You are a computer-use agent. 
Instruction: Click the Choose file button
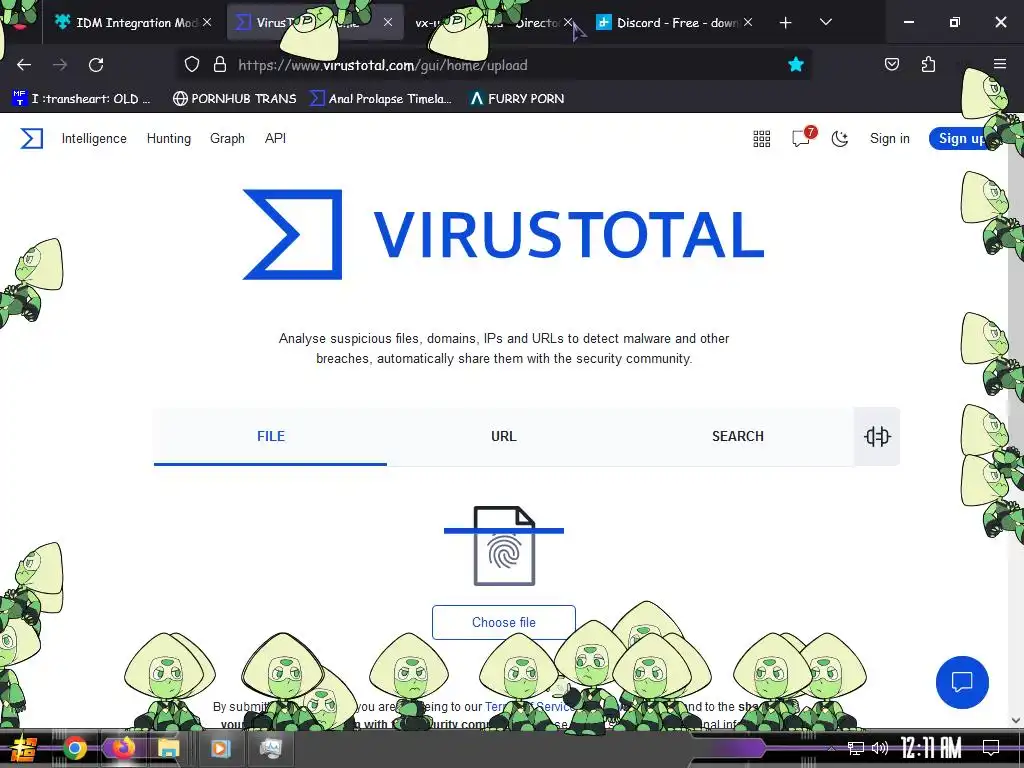pos(504,622)
